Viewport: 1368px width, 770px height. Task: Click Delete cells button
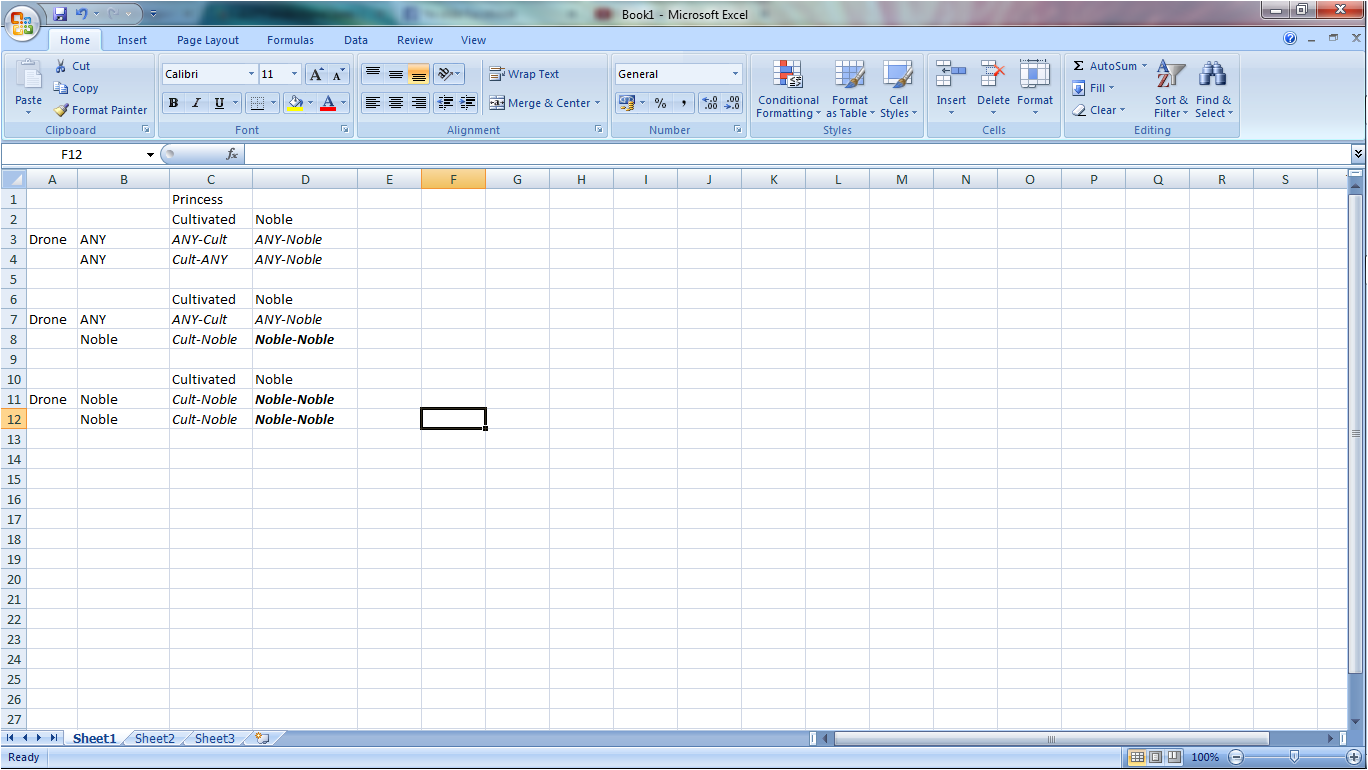click(x=993, y=87)
